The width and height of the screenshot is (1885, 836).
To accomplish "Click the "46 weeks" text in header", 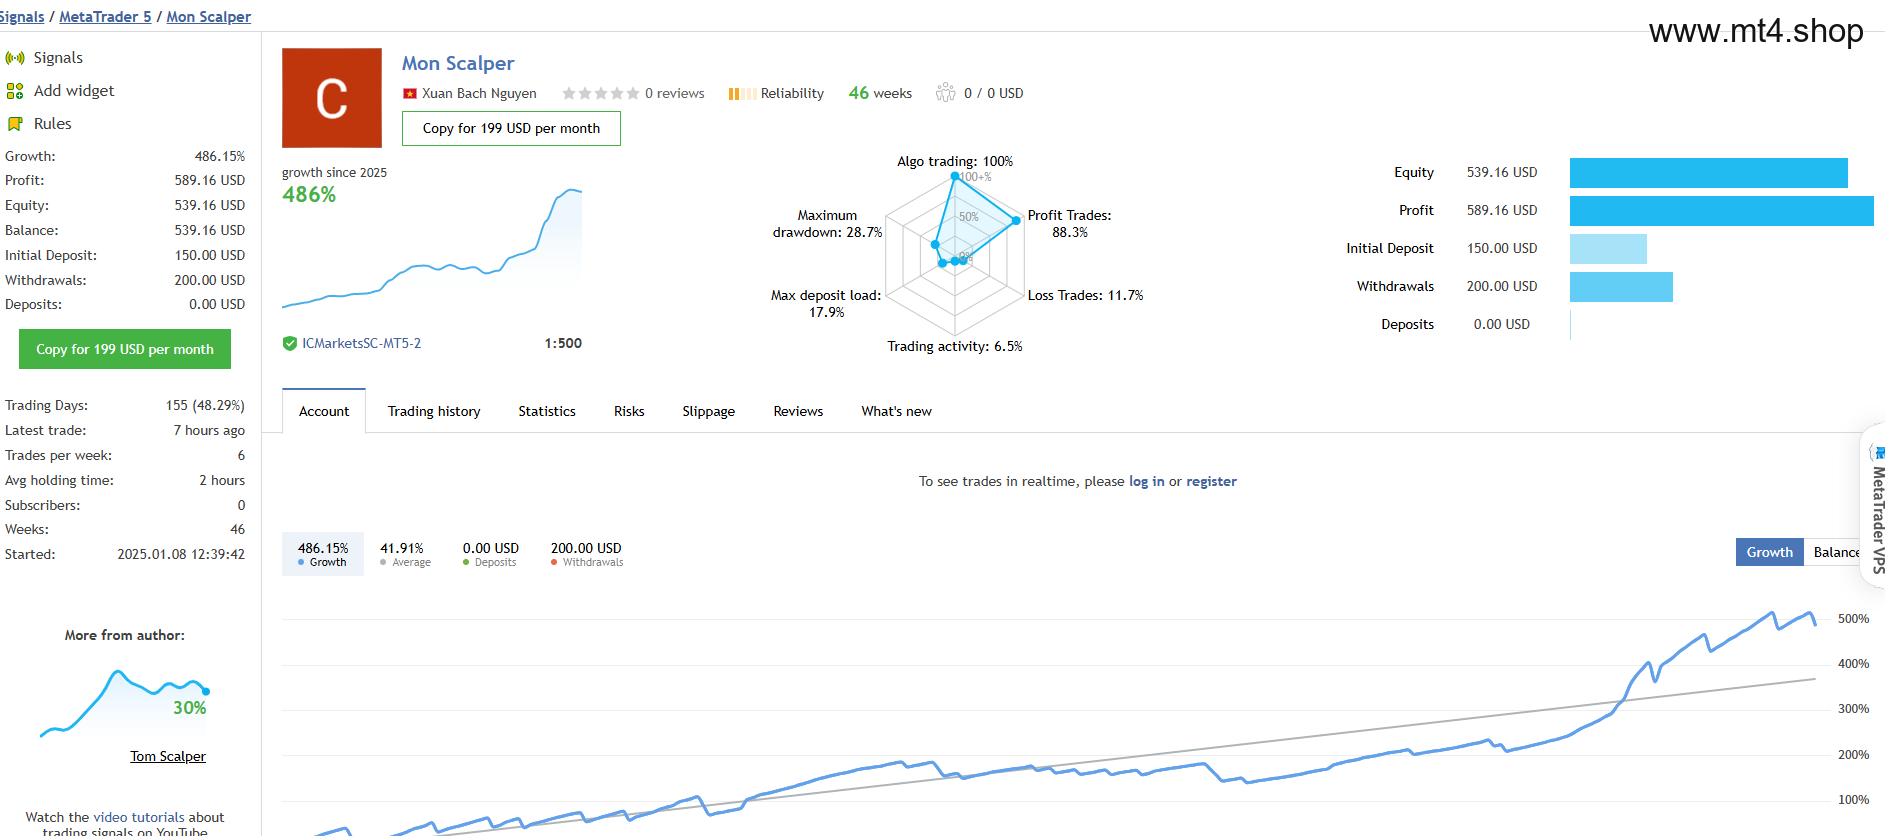I will (880, 93).
